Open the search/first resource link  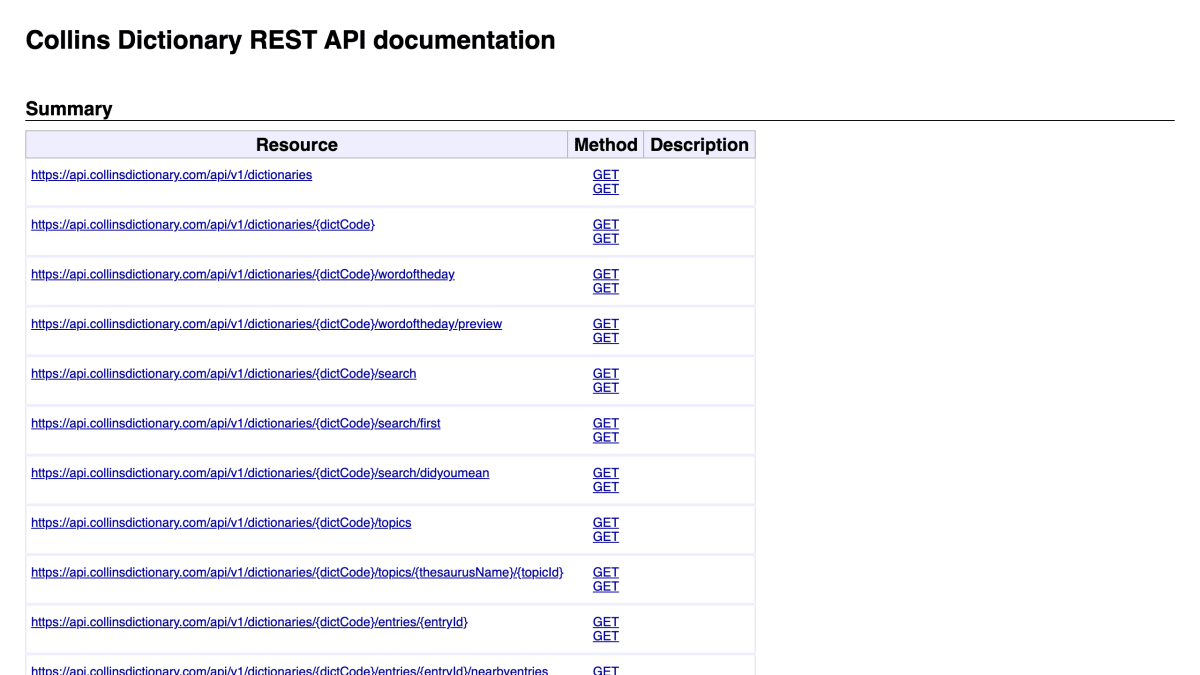pos(236,423)
